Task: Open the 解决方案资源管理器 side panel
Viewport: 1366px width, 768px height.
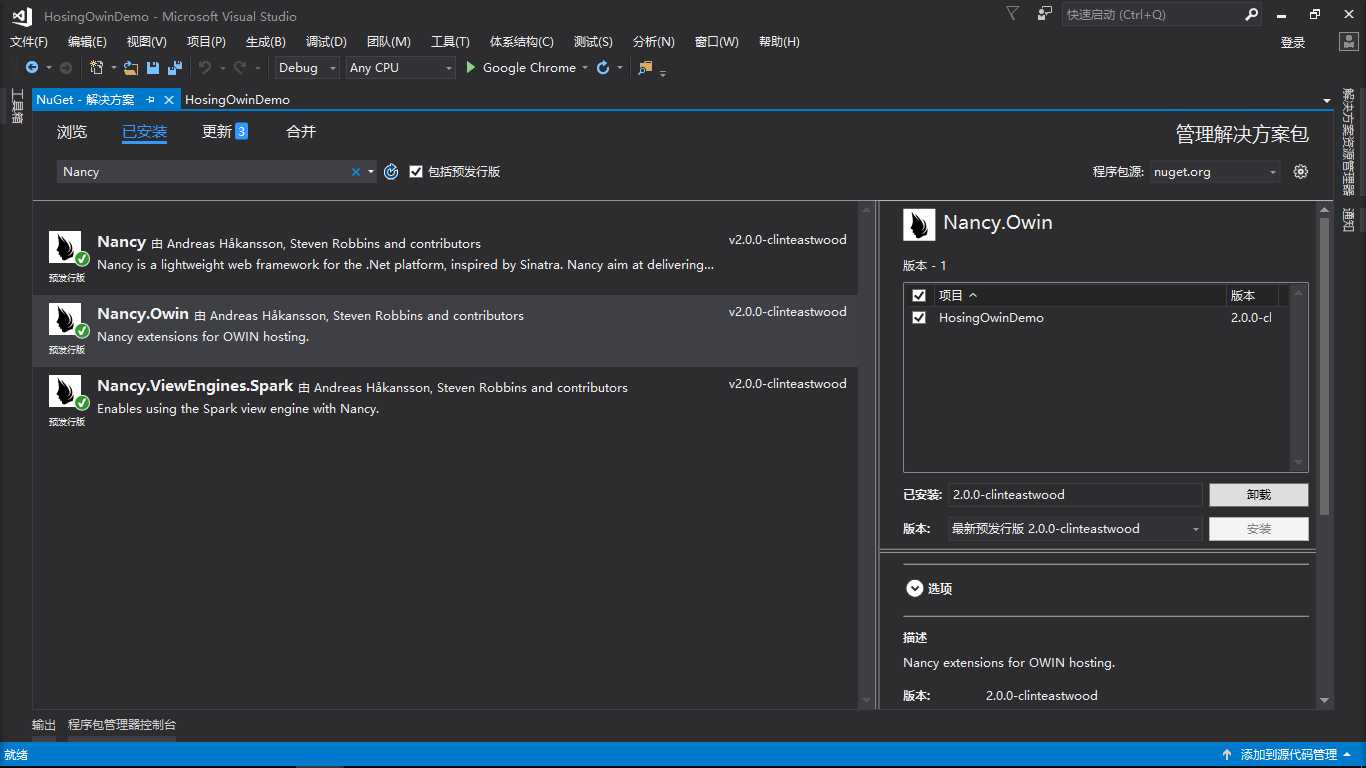Action: [1349, 143]
